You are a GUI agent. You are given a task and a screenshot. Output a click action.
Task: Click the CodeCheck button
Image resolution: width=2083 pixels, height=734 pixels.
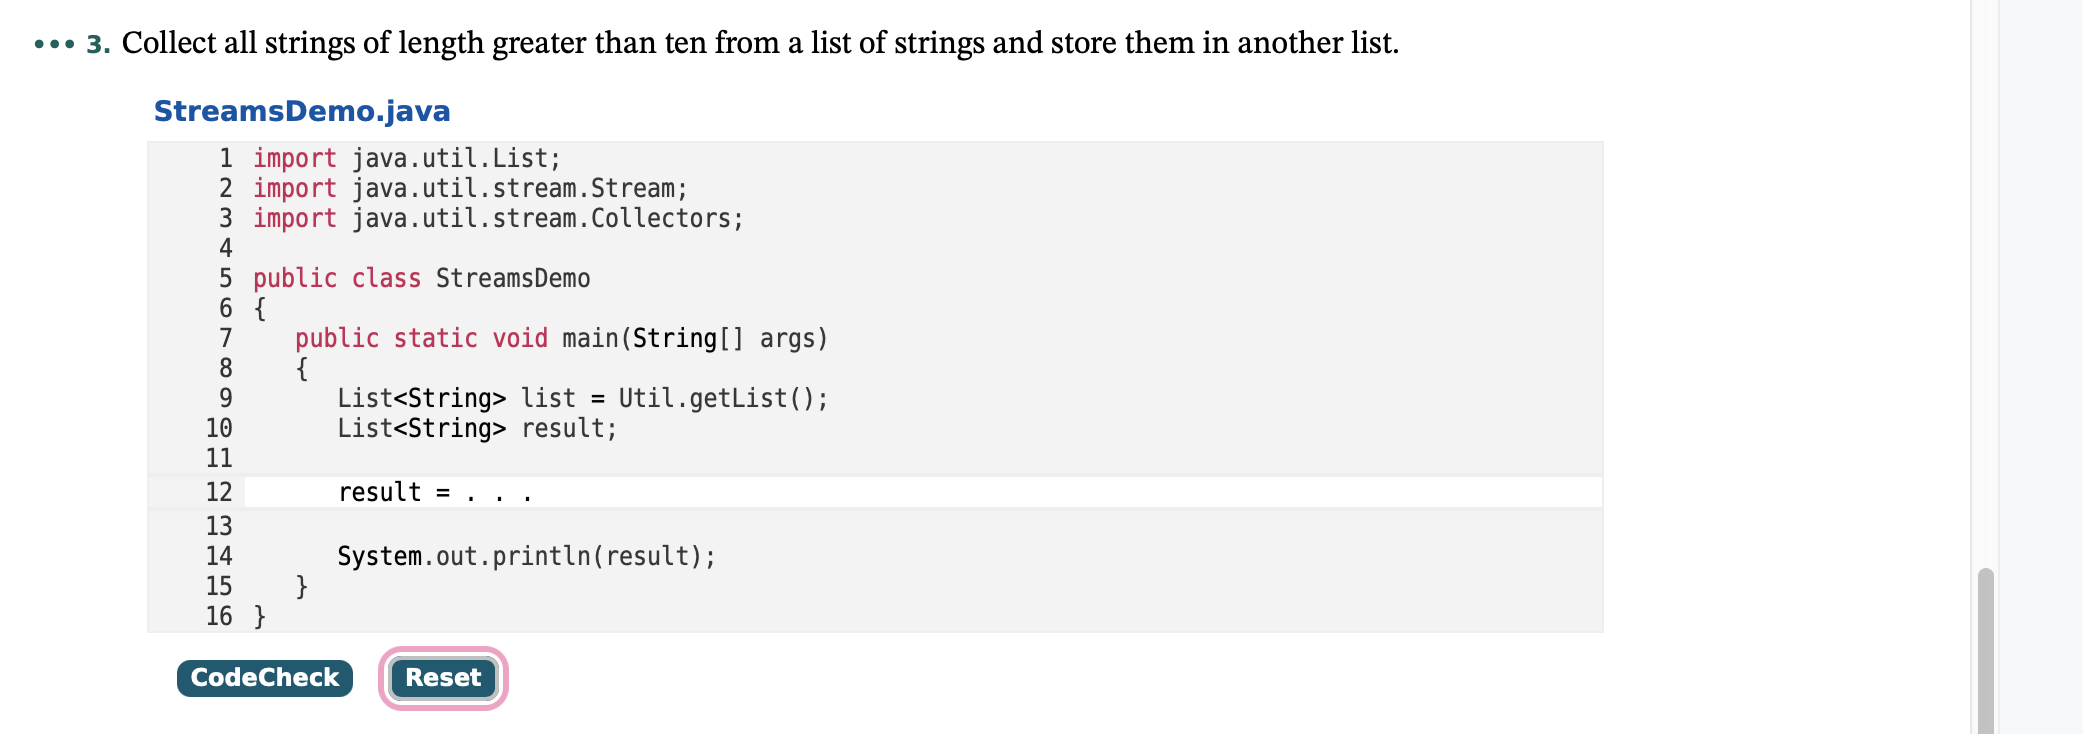click(265, 678)
